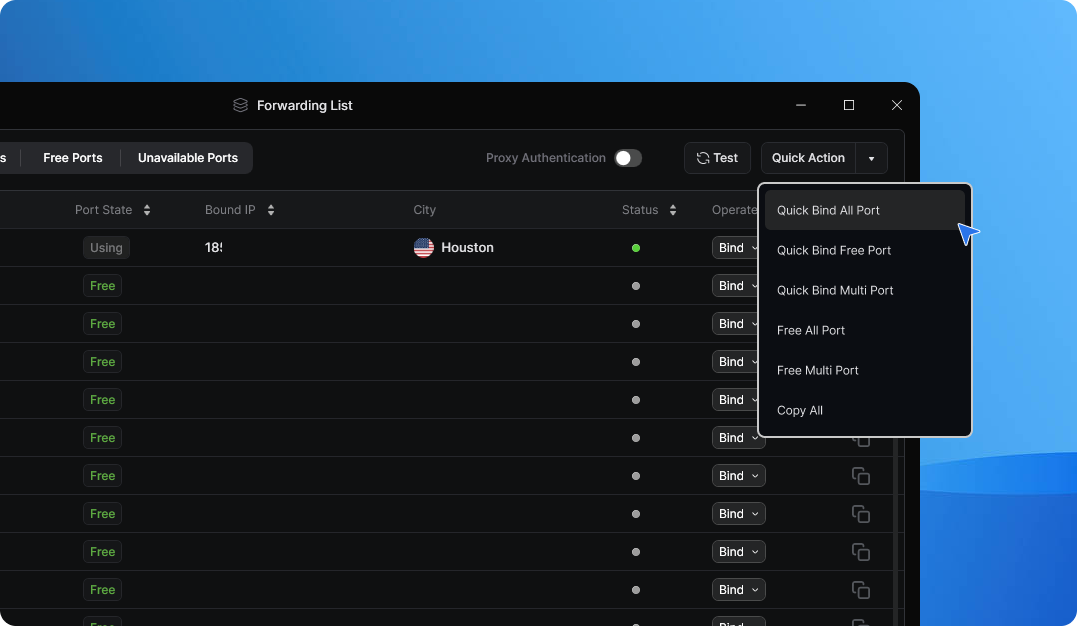Collapse the Quick Action dropdown arrow

click(871, 158)
